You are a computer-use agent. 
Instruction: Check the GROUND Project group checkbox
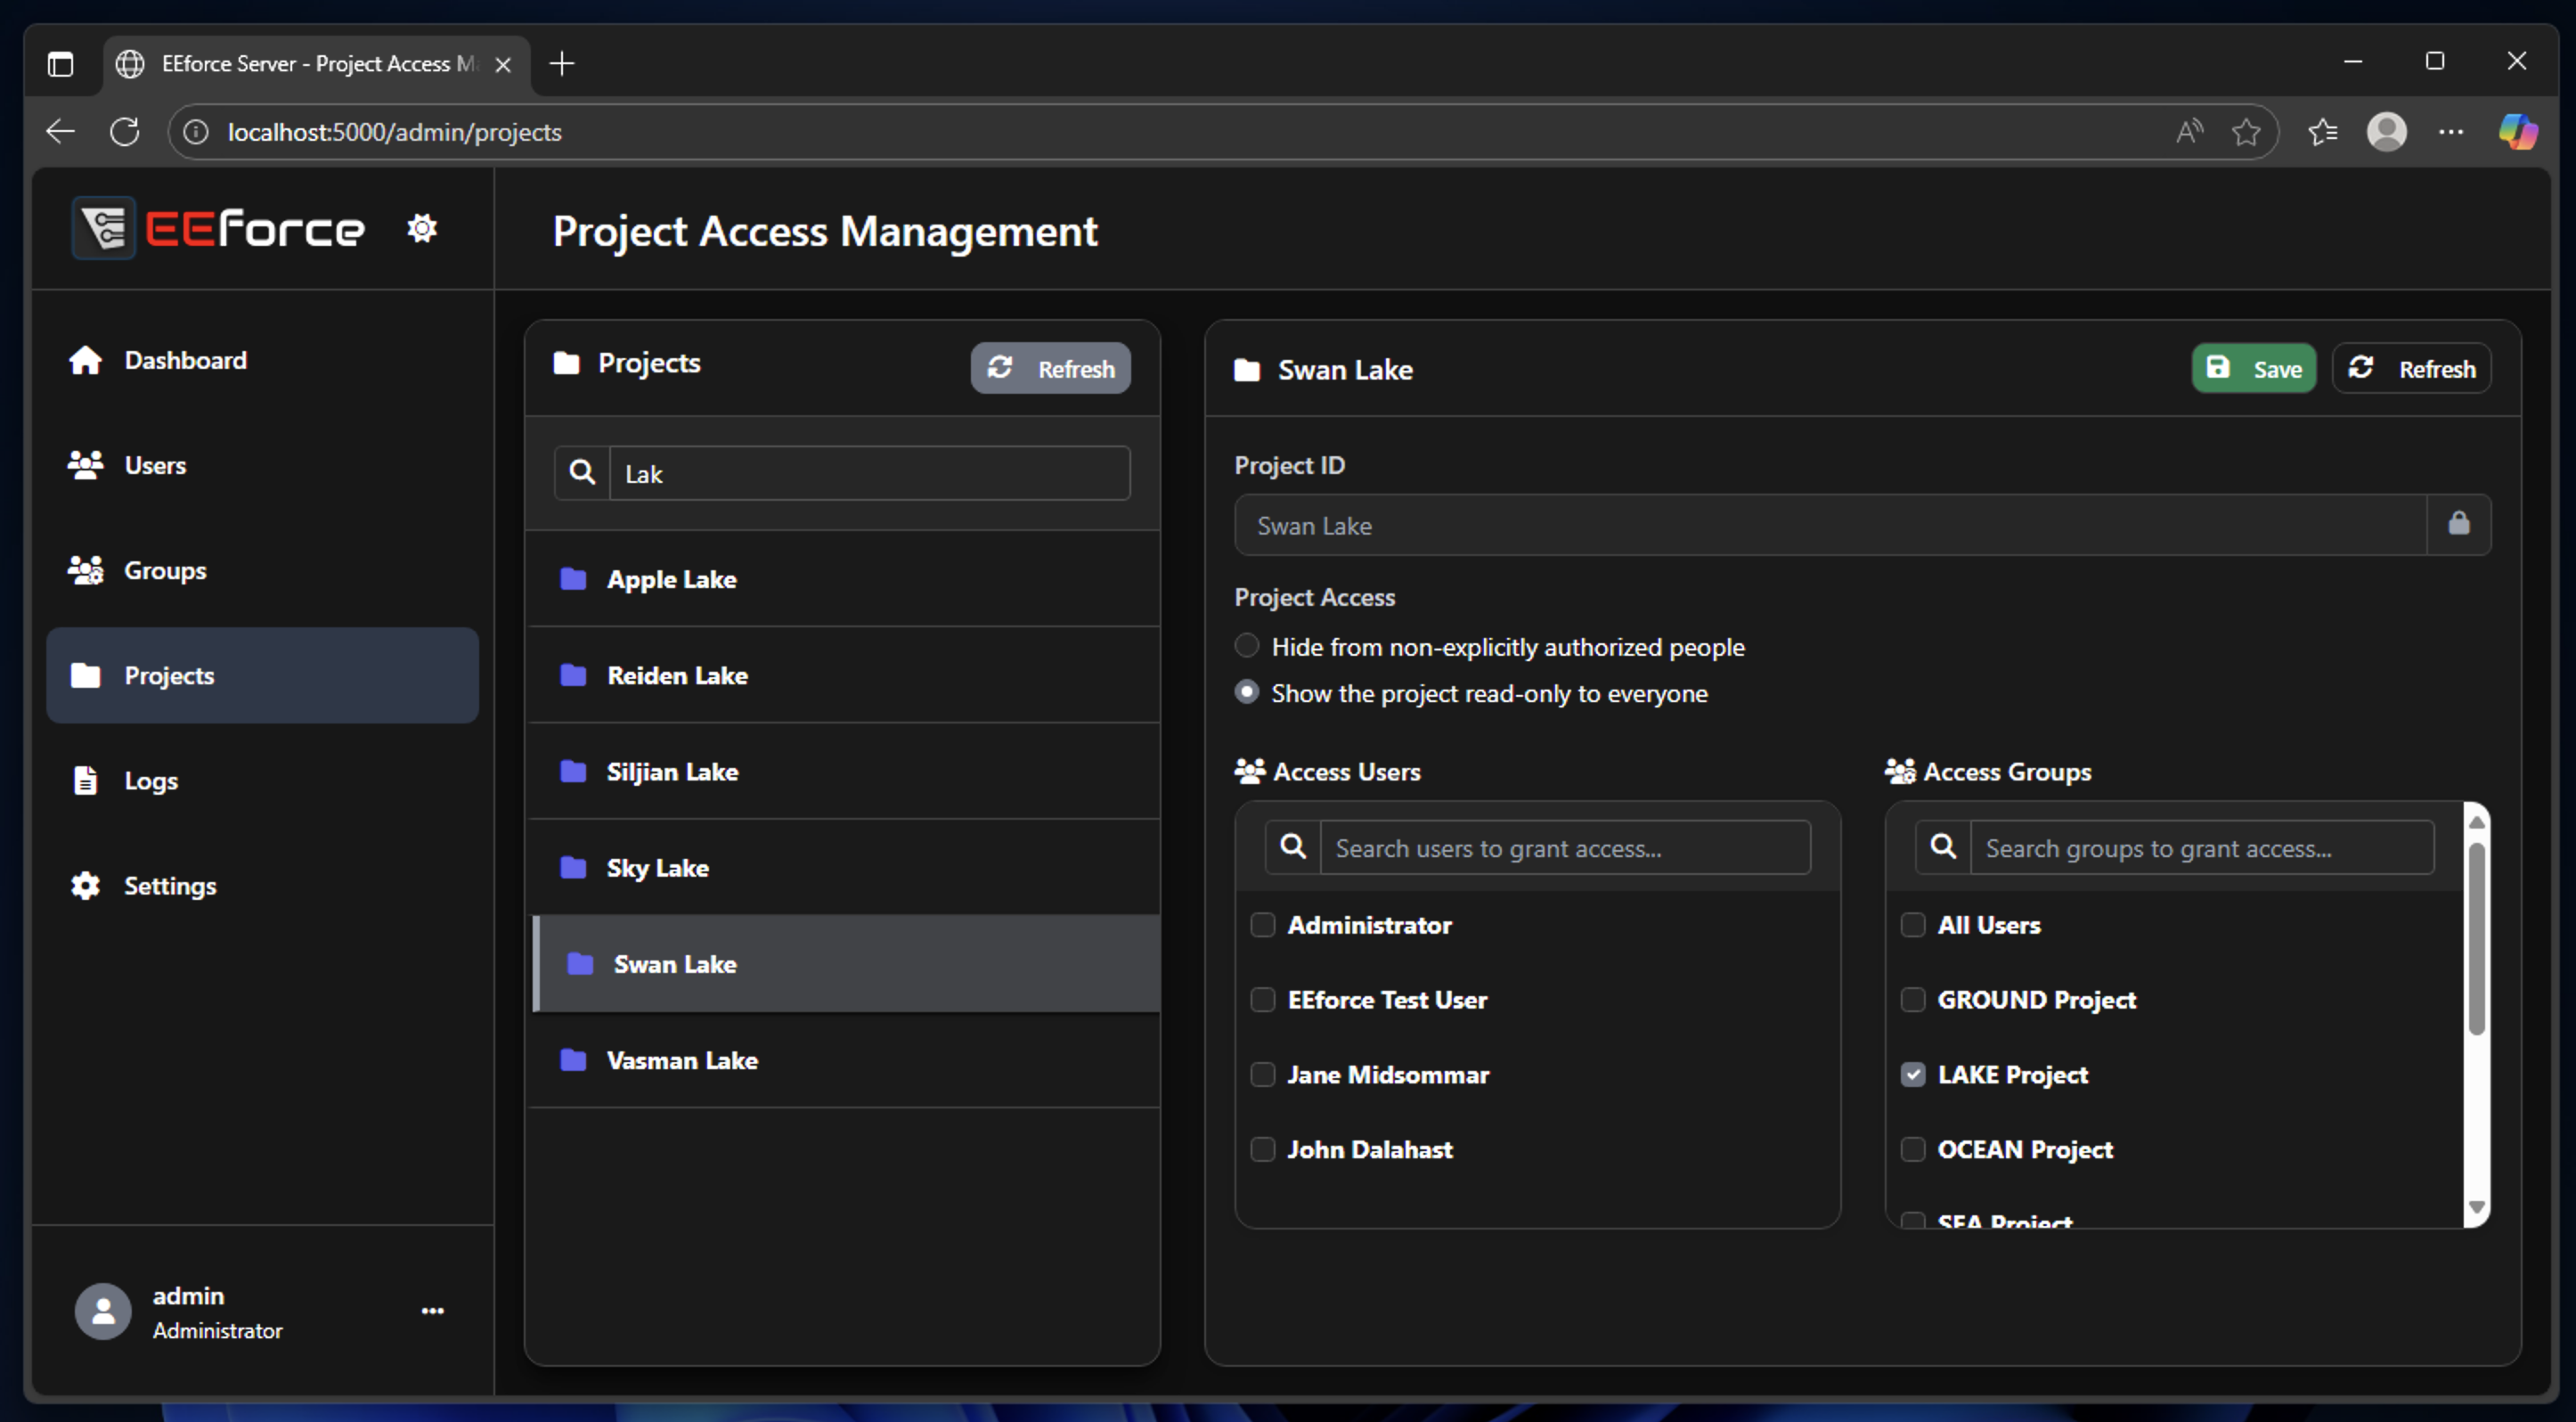(x=1913, y=1000)
